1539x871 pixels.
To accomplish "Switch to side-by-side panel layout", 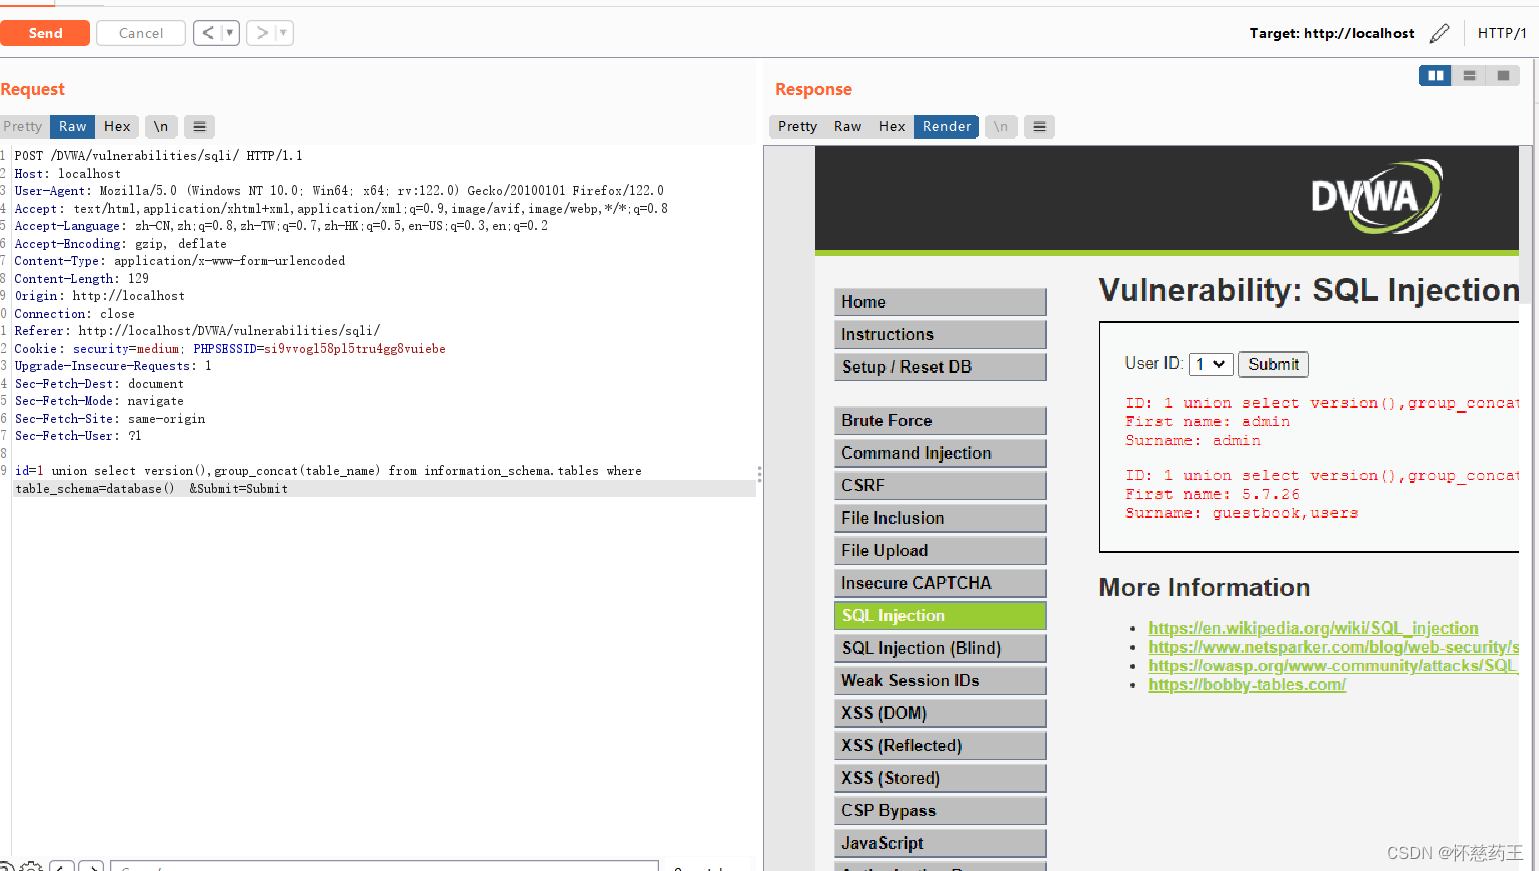I will 1436,75.
